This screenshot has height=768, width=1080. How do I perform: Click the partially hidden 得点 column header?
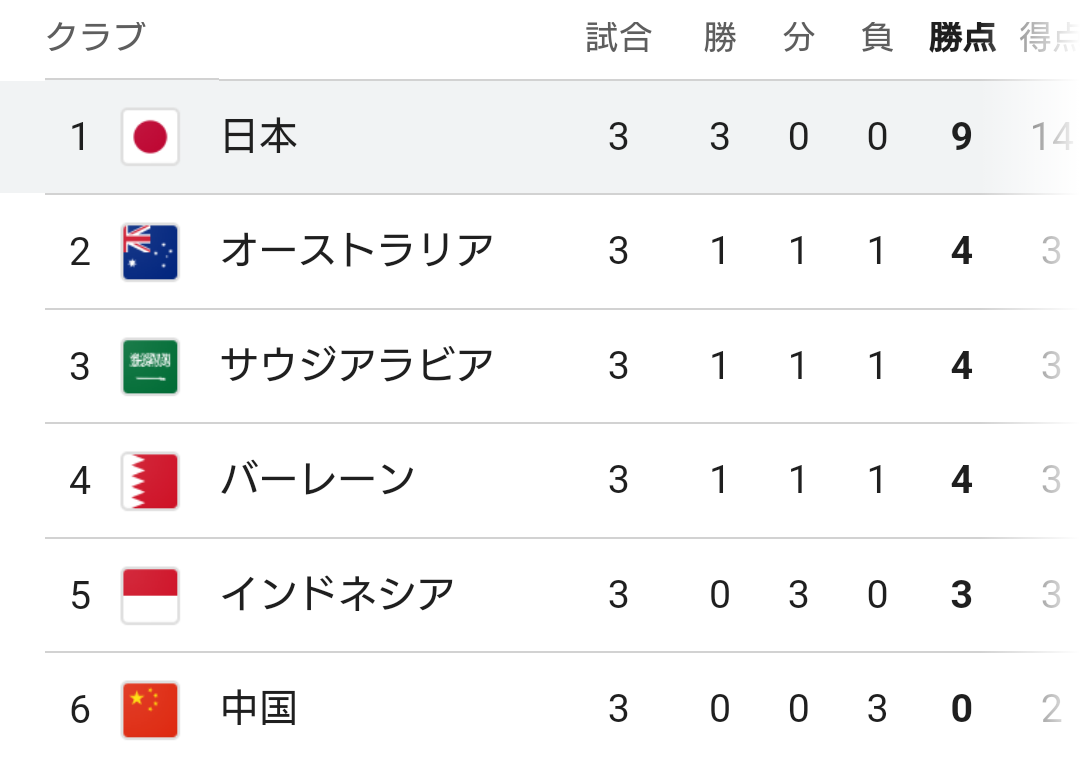tap(1047, 38)
